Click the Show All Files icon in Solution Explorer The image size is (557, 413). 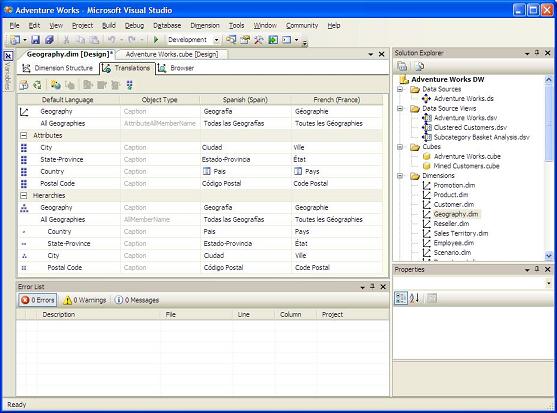pyautogui.click(x=420, y=66)
